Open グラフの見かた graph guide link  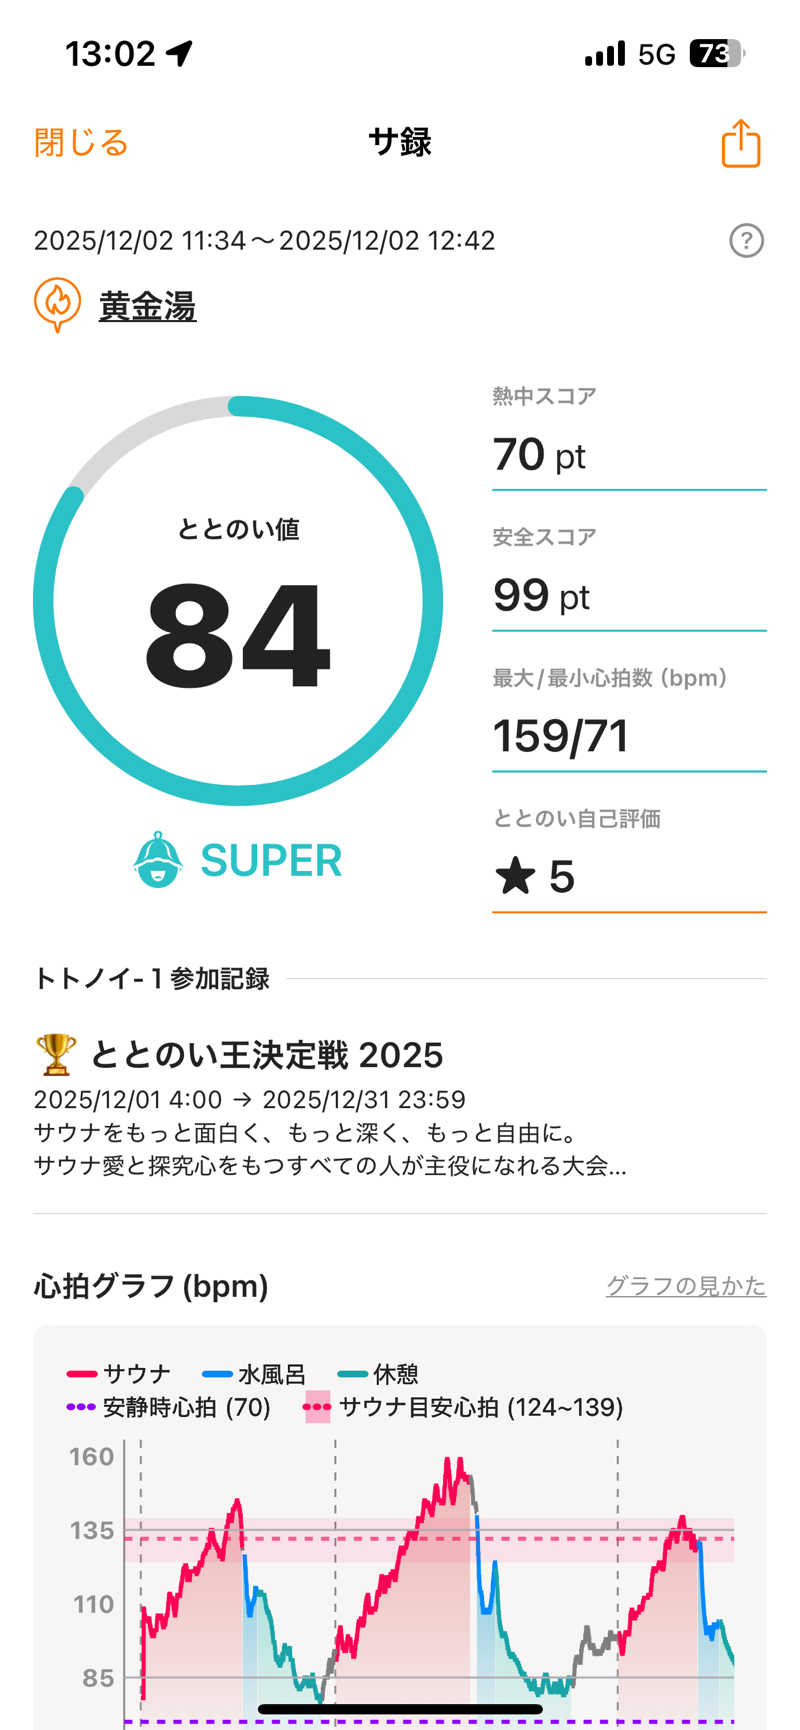(685, 1286)
